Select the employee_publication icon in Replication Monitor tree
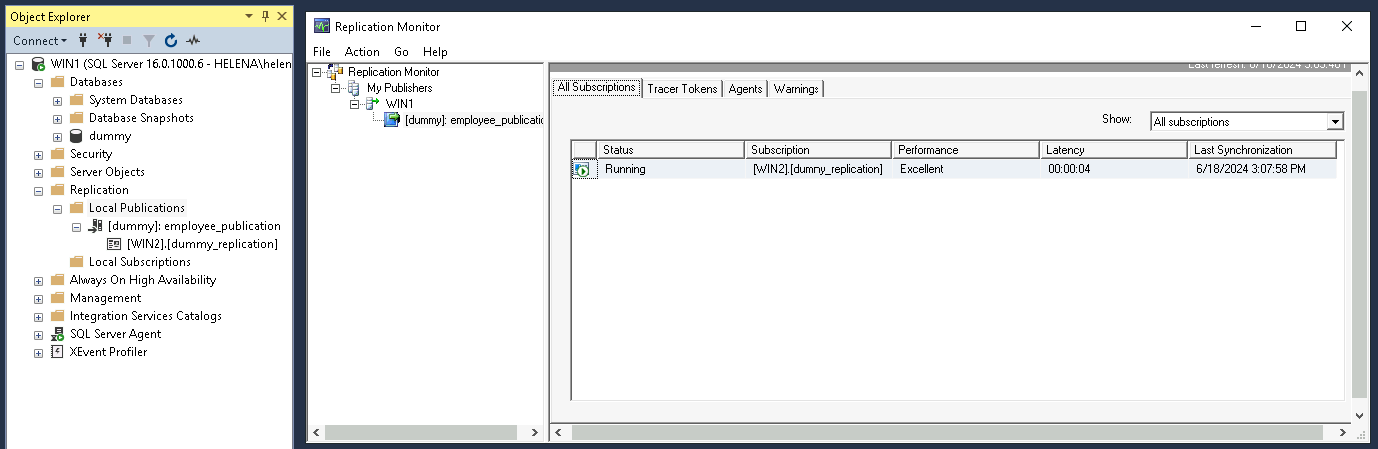Viewport: 1378px width, 449px height. [393, 120]
